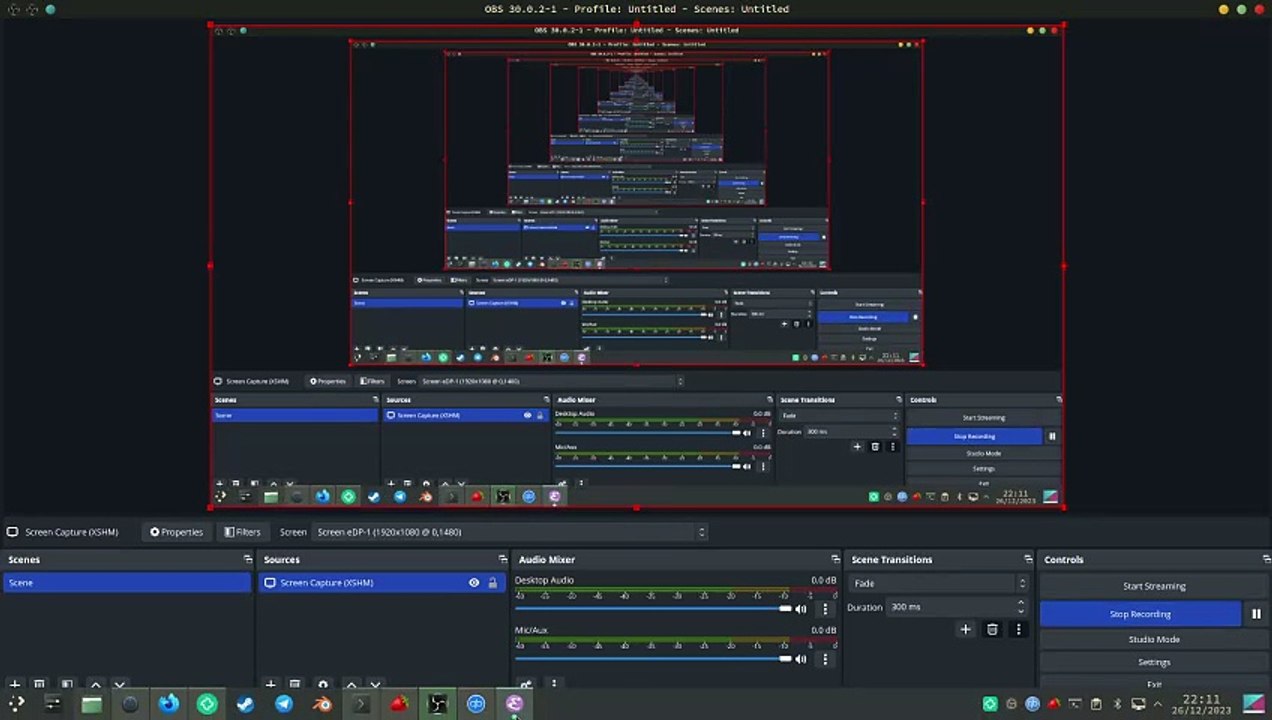Expand hidden system tray icons arrow
This screenshot has height=720, width=1272.
pos(1159,704)
